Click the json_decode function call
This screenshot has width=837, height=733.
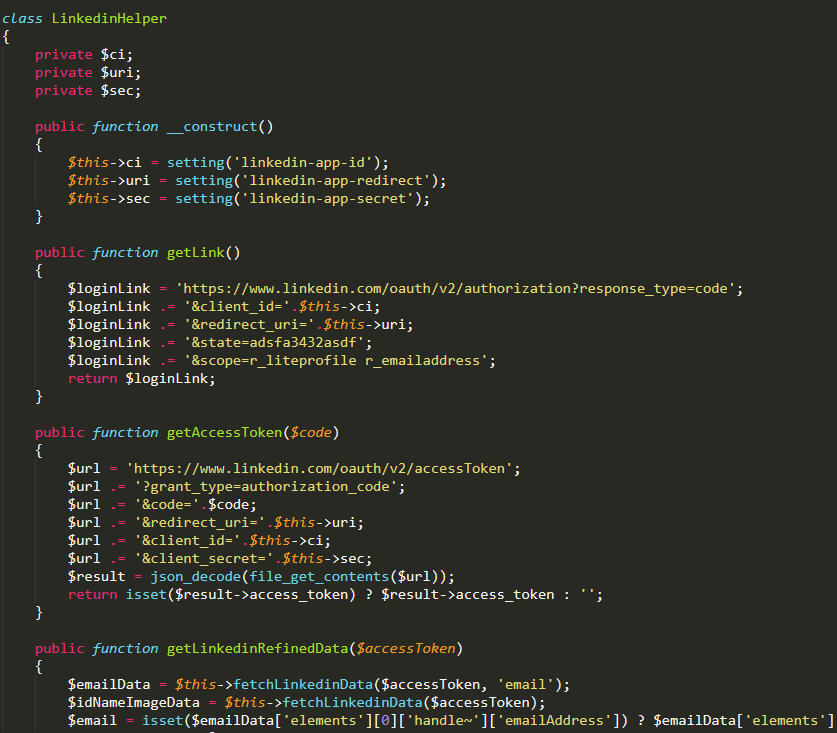[195, 577]
